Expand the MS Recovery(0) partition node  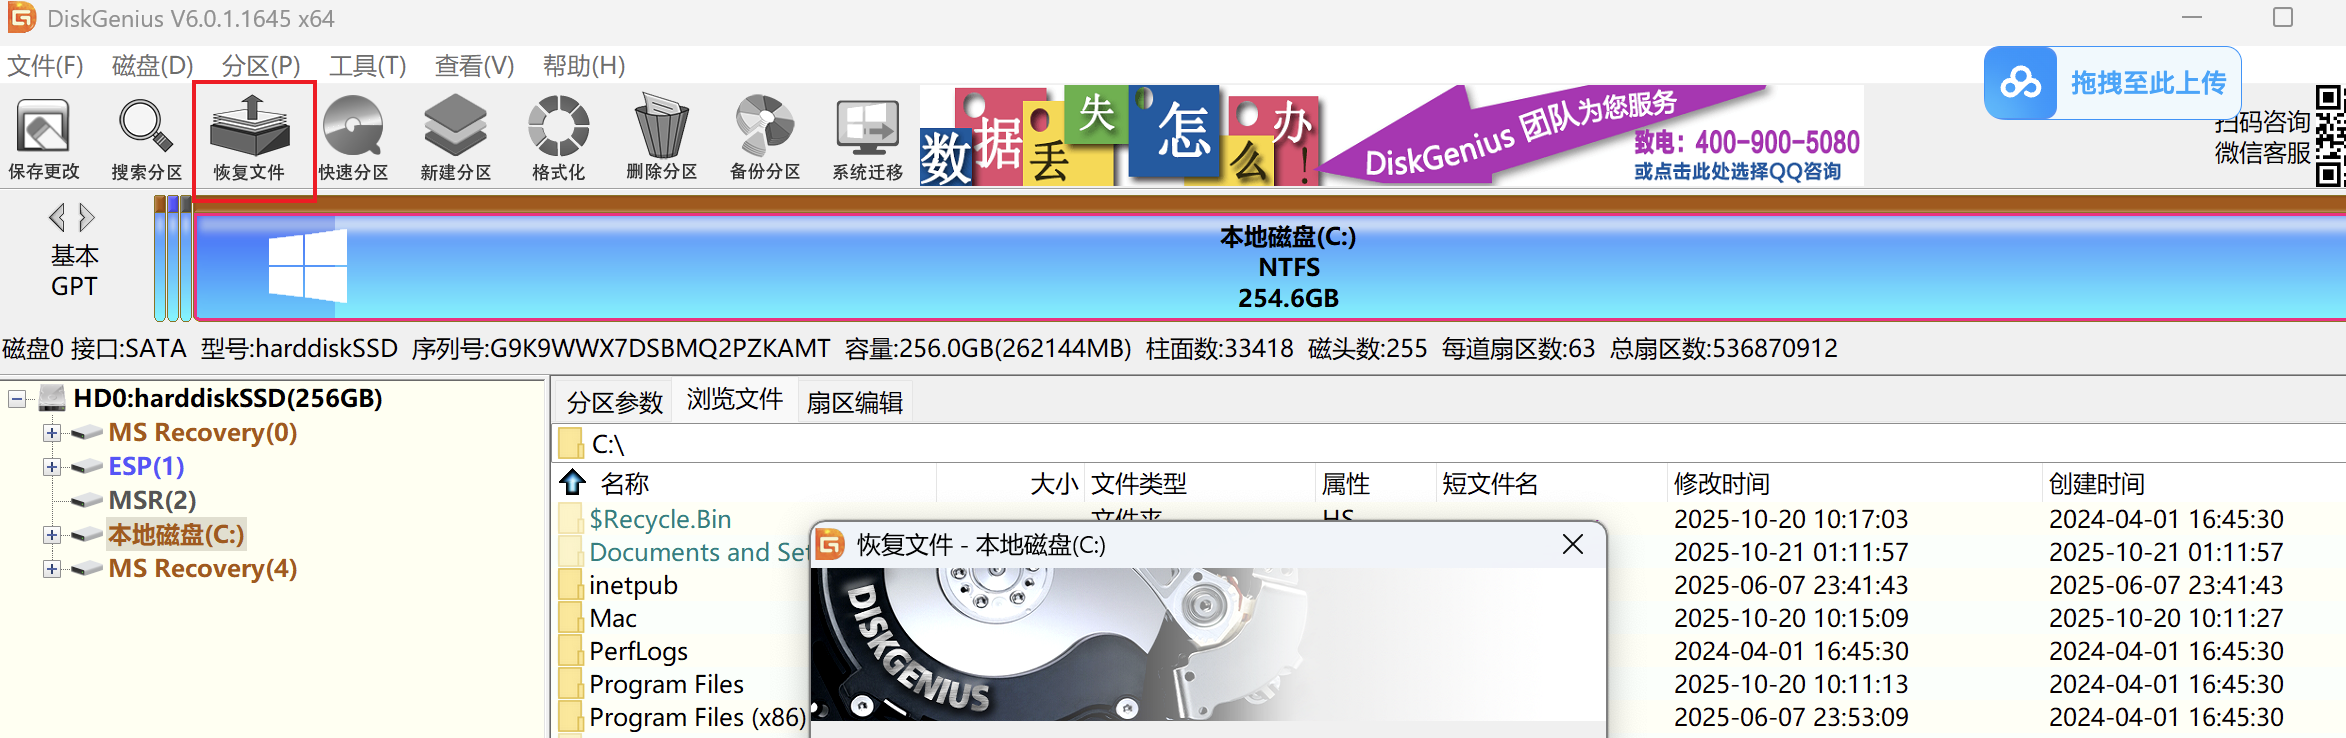52,433
